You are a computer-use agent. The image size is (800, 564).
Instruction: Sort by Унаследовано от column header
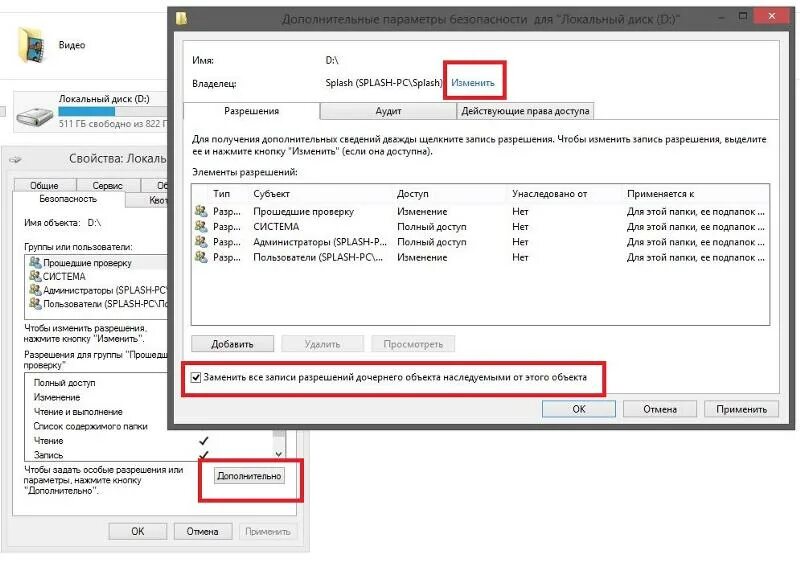(549, 194)
